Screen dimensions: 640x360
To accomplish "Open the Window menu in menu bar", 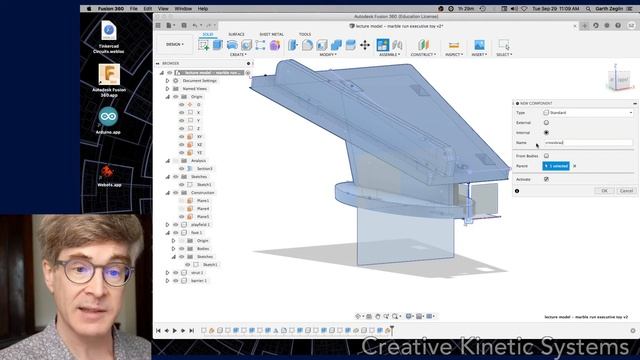I will 183,9.
